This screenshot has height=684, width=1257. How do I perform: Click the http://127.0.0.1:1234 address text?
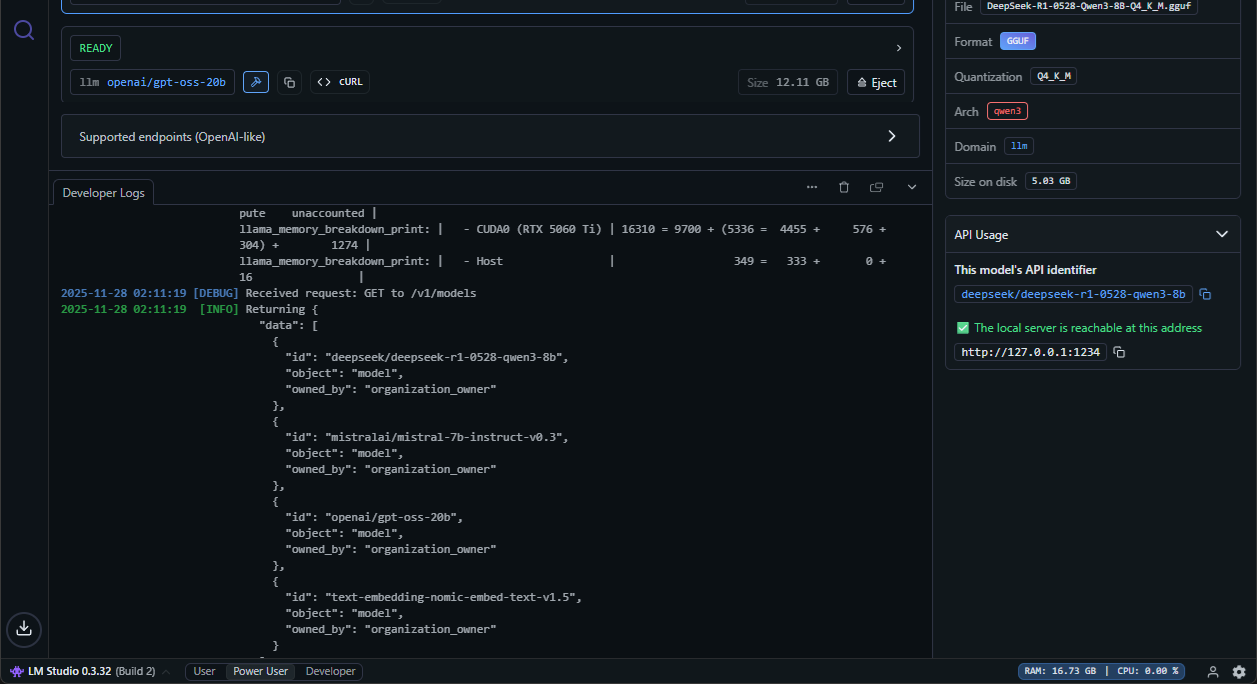click(x=1030, y=352)
